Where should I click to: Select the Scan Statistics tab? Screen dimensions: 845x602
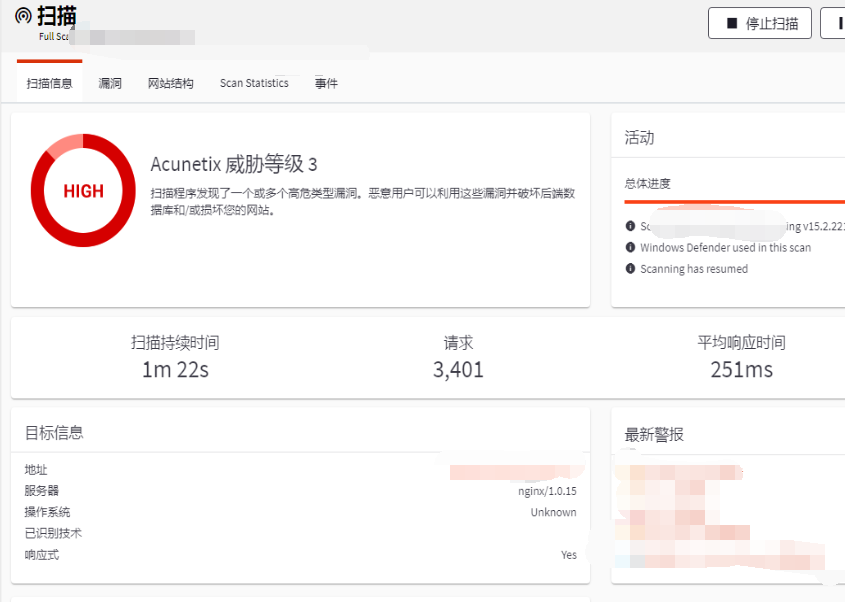(x=254, y=83)
